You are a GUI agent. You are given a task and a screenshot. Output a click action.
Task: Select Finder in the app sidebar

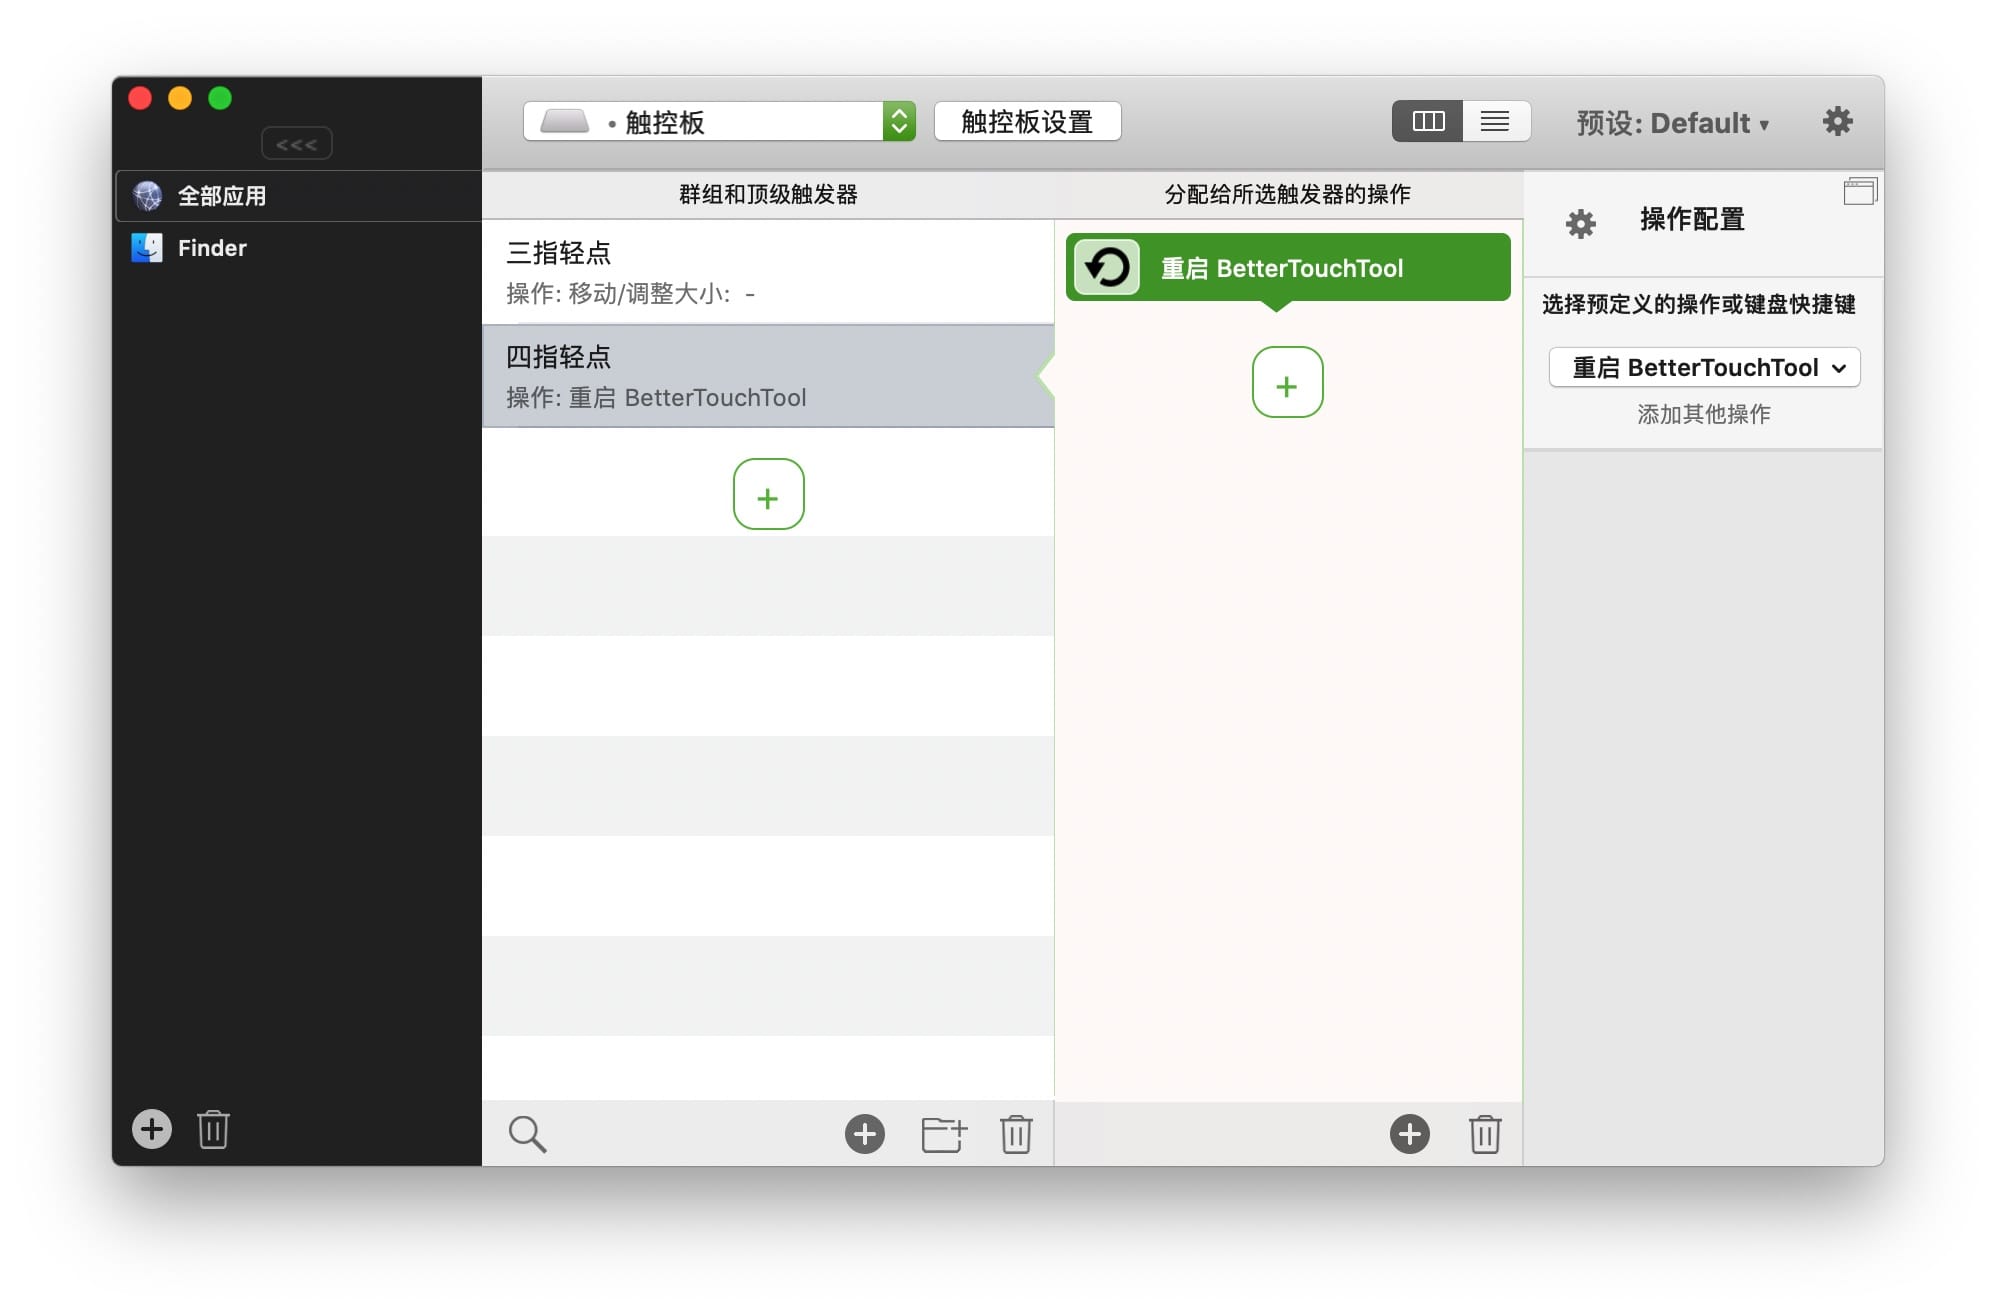coord(211,248)
